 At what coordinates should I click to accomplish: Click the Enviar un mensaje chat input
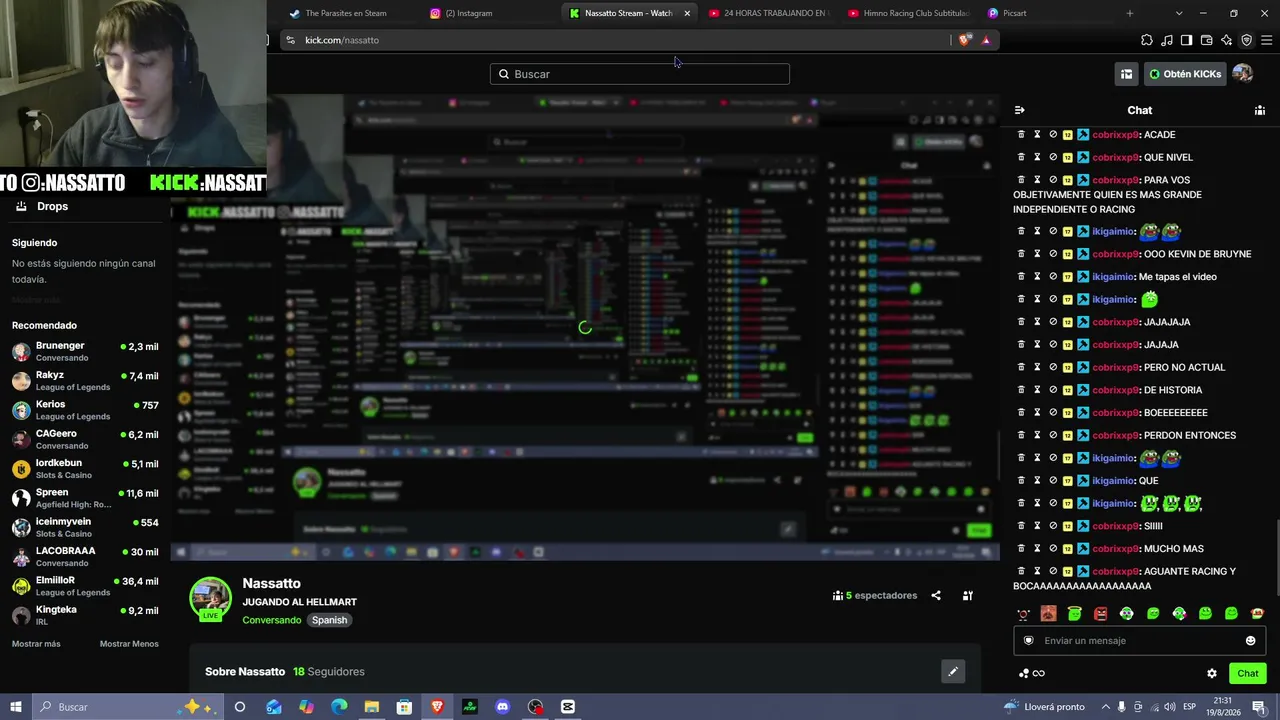click(1140, 641)
